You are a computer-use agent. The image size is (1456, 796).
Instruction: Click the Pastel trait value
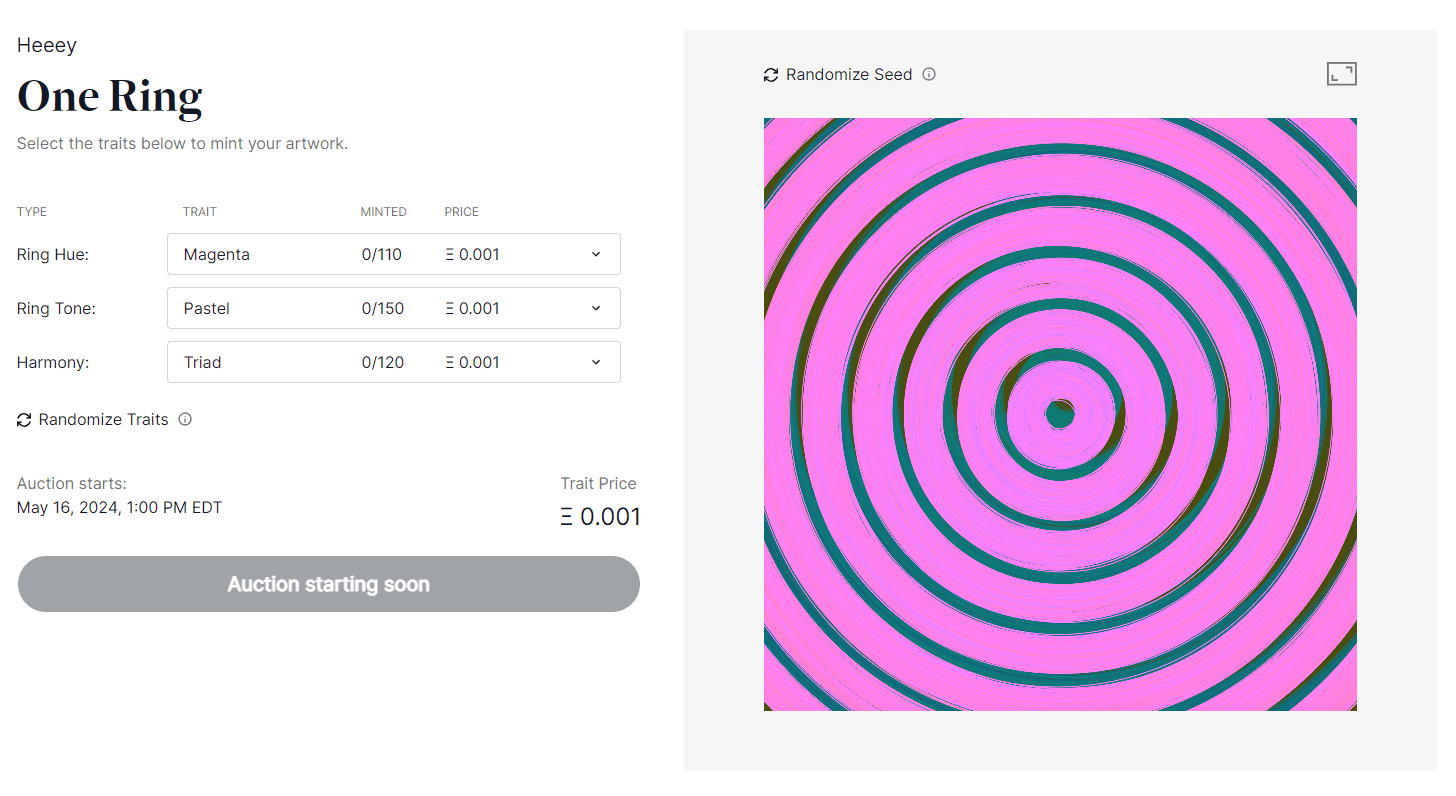coord(207,308)
